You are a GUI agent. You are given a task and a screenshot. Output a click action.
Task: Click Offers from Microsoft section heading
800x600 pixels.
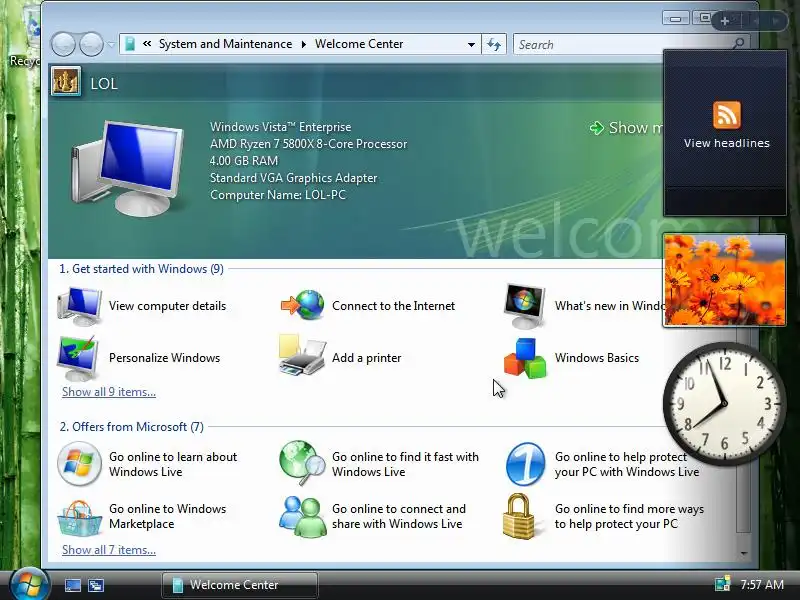click(x=132, y=427)
